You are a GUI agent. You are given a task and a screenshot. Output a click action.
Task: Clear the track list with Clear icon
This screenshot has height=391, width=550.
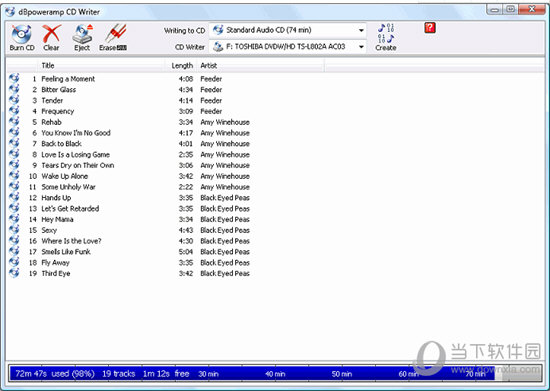(x=51, y=38)
